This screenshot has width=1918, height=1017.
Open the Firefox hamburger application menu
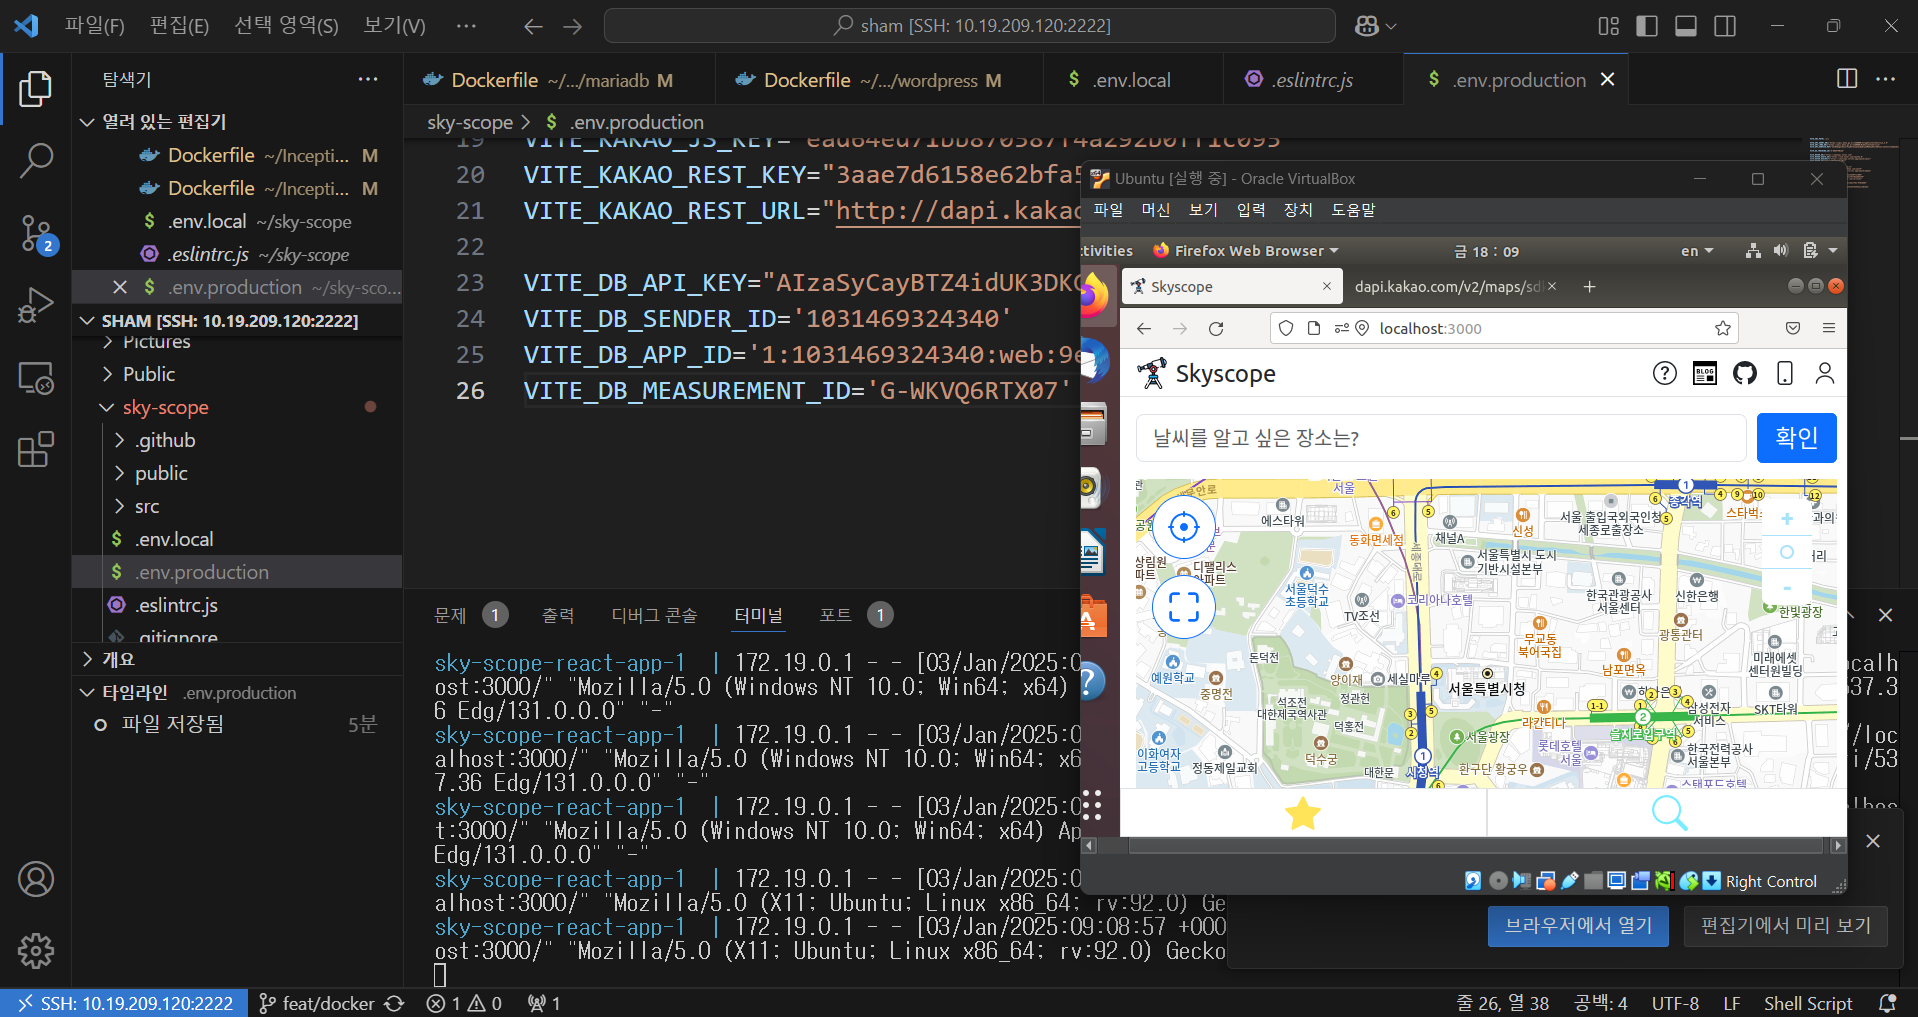(1829, 329)
